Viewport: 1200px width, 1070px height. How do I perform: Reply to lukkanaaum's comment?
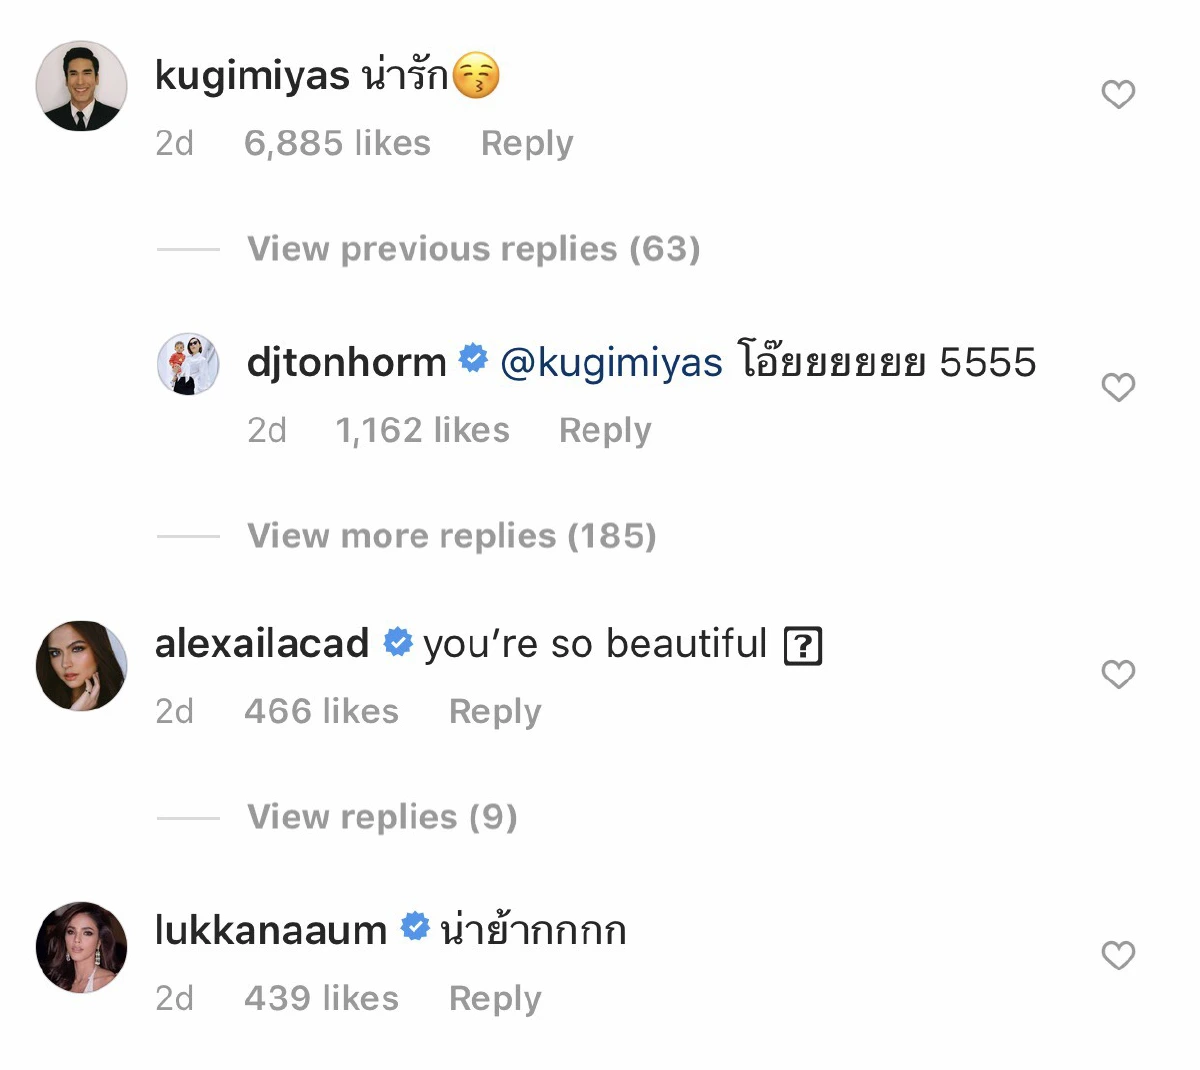(494, 997)
